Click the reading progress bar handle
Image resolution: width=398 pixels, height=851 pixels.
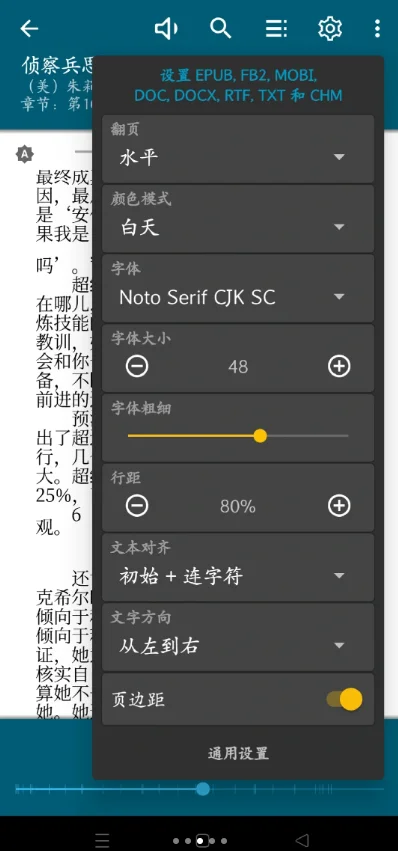pos(203,789)
